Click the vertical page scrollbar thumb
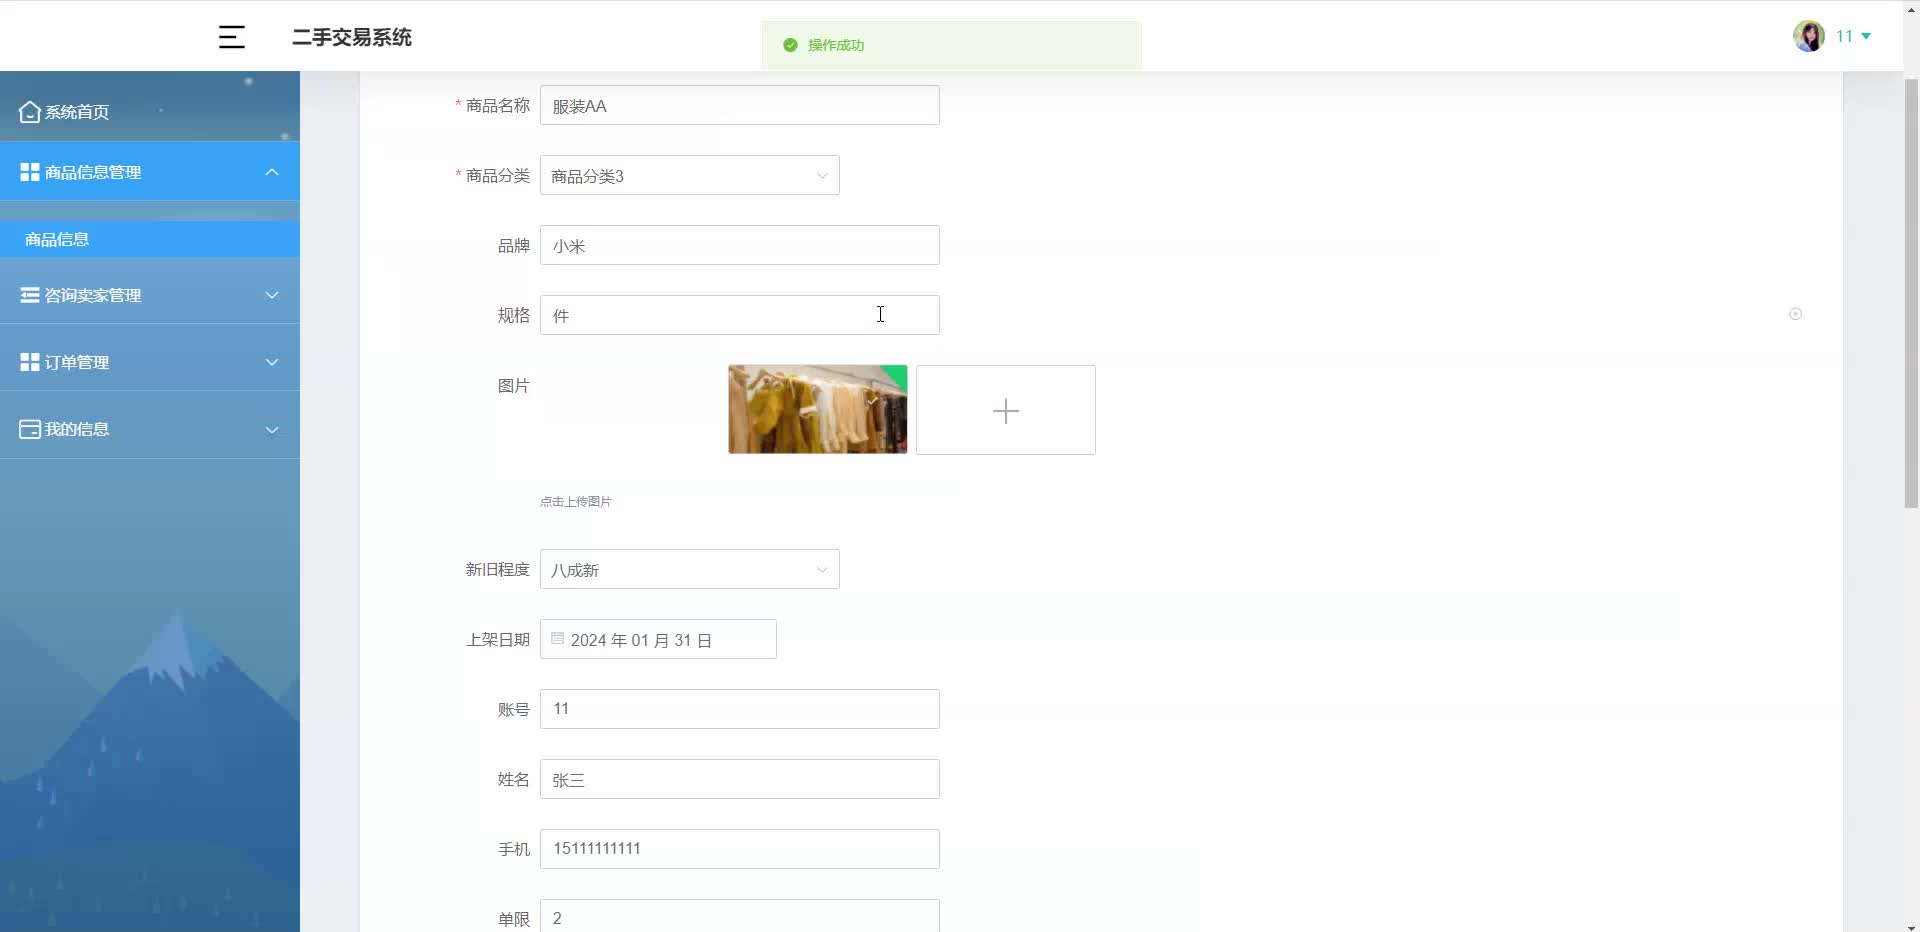1920x932 pixels. [1911, 295]
